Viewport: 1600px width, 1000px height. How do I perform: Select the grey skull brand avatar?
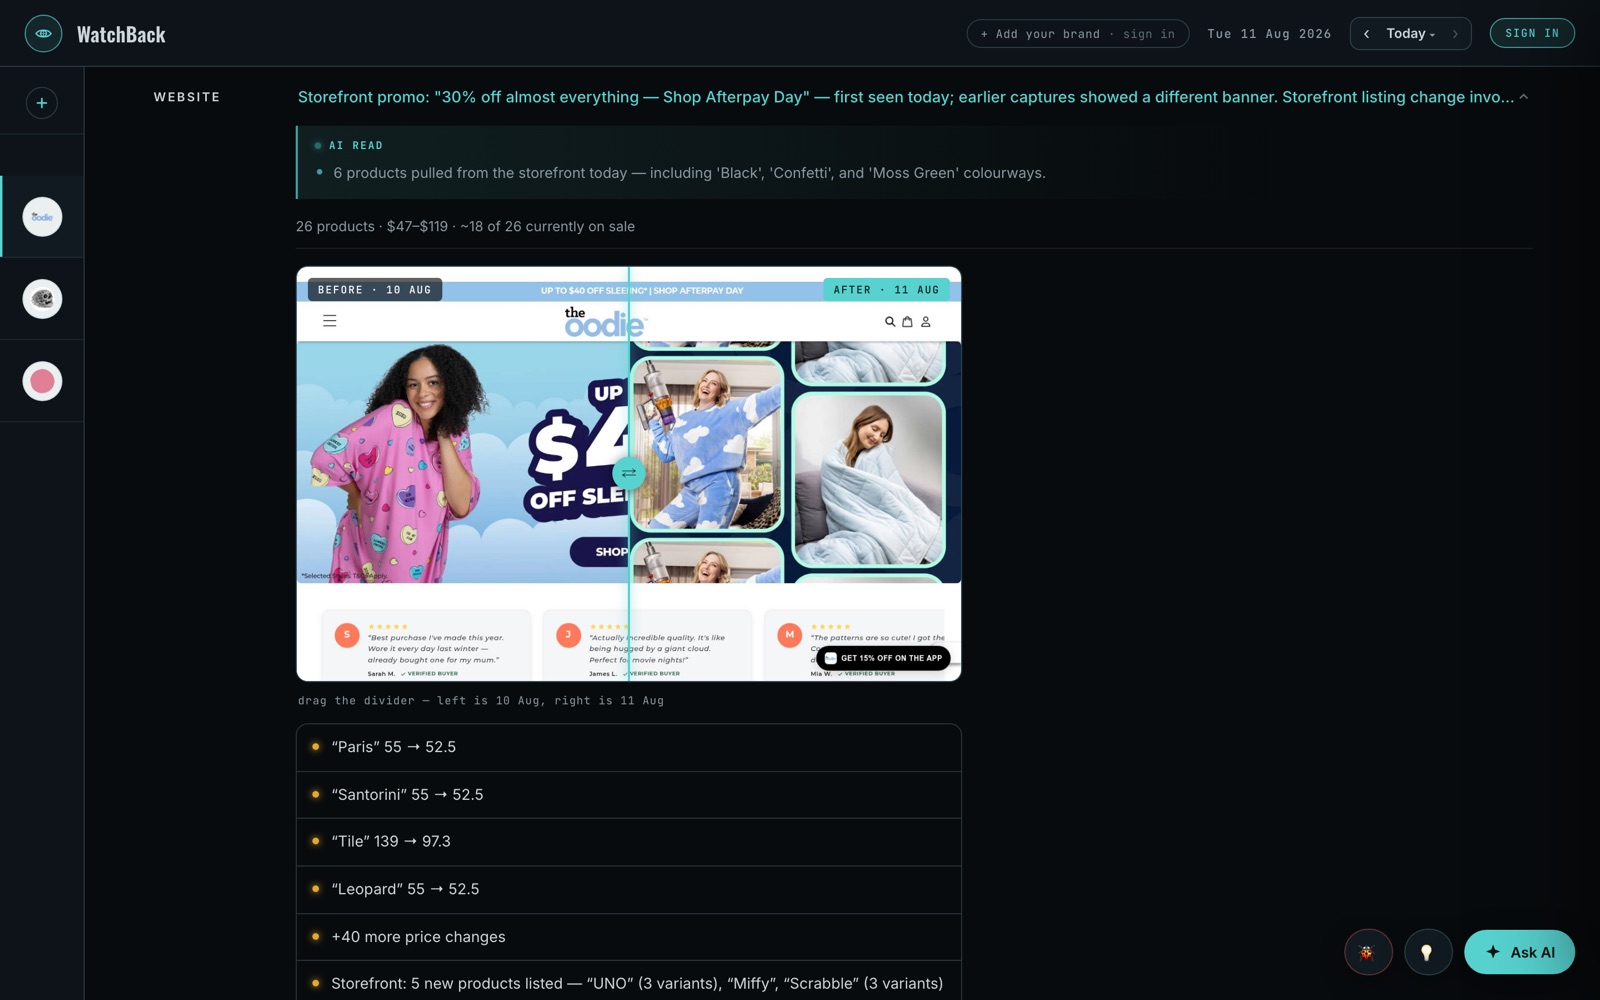[x=42, y=299]
